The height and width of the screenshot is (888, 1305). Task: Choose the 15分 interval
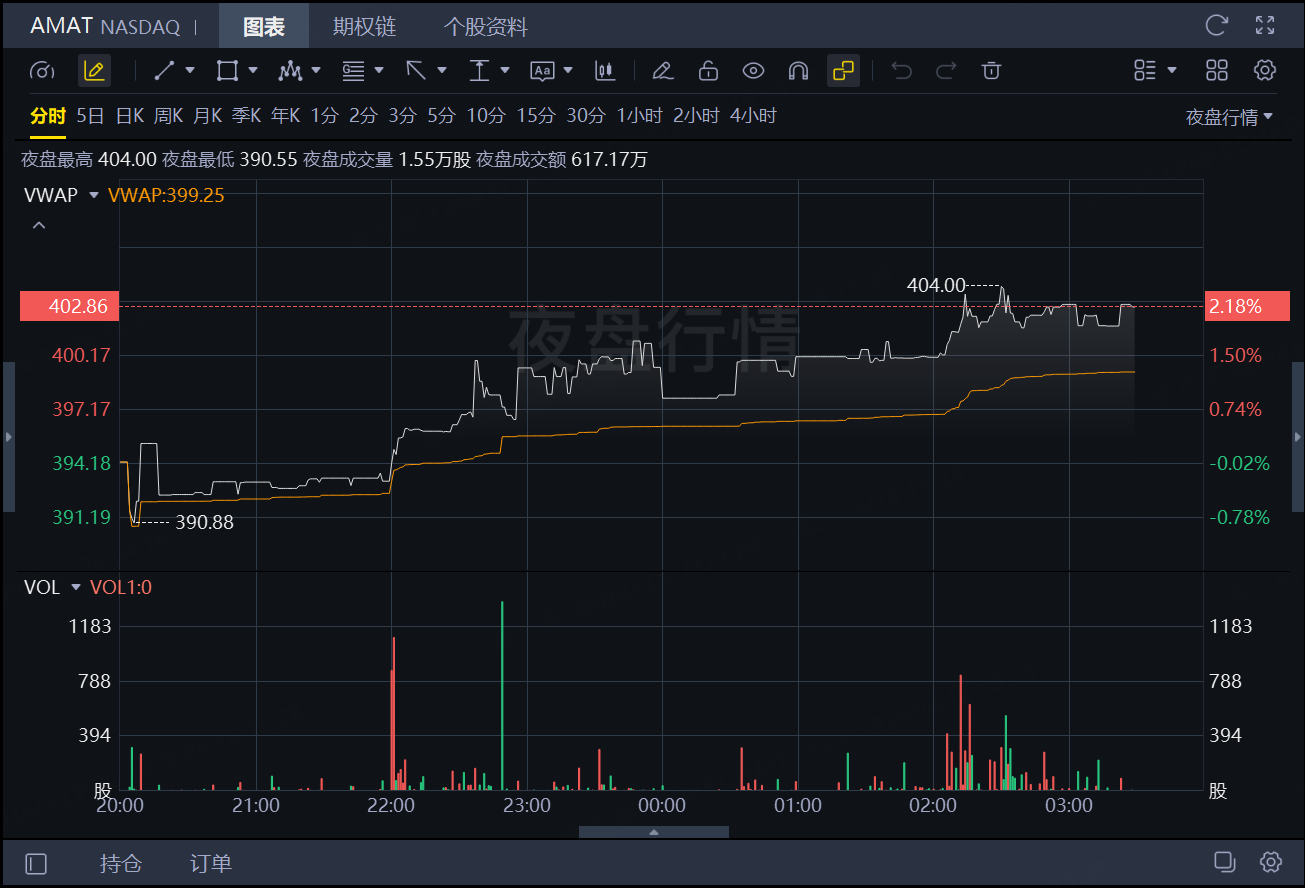tap(535, 117)
